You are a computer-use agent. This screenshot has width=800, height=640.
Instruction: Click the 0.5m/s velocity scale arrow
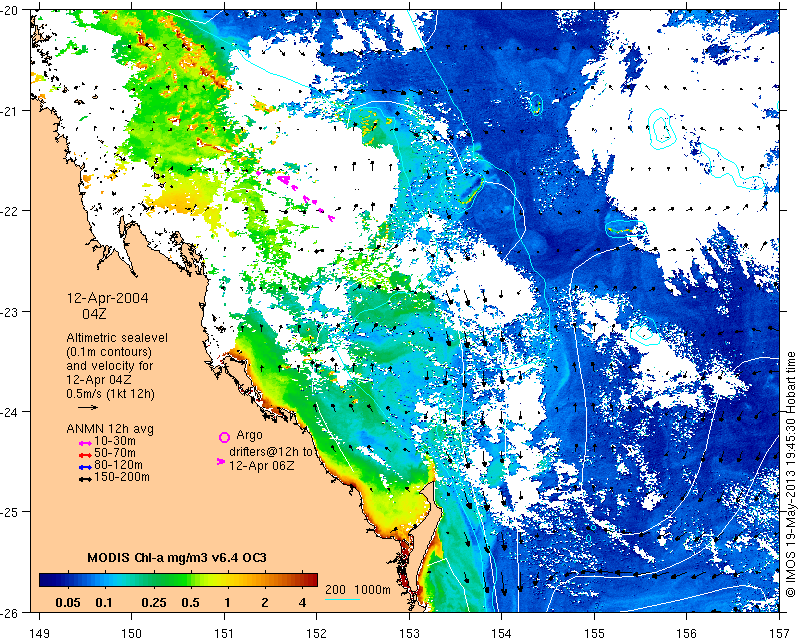click(88, 407)
